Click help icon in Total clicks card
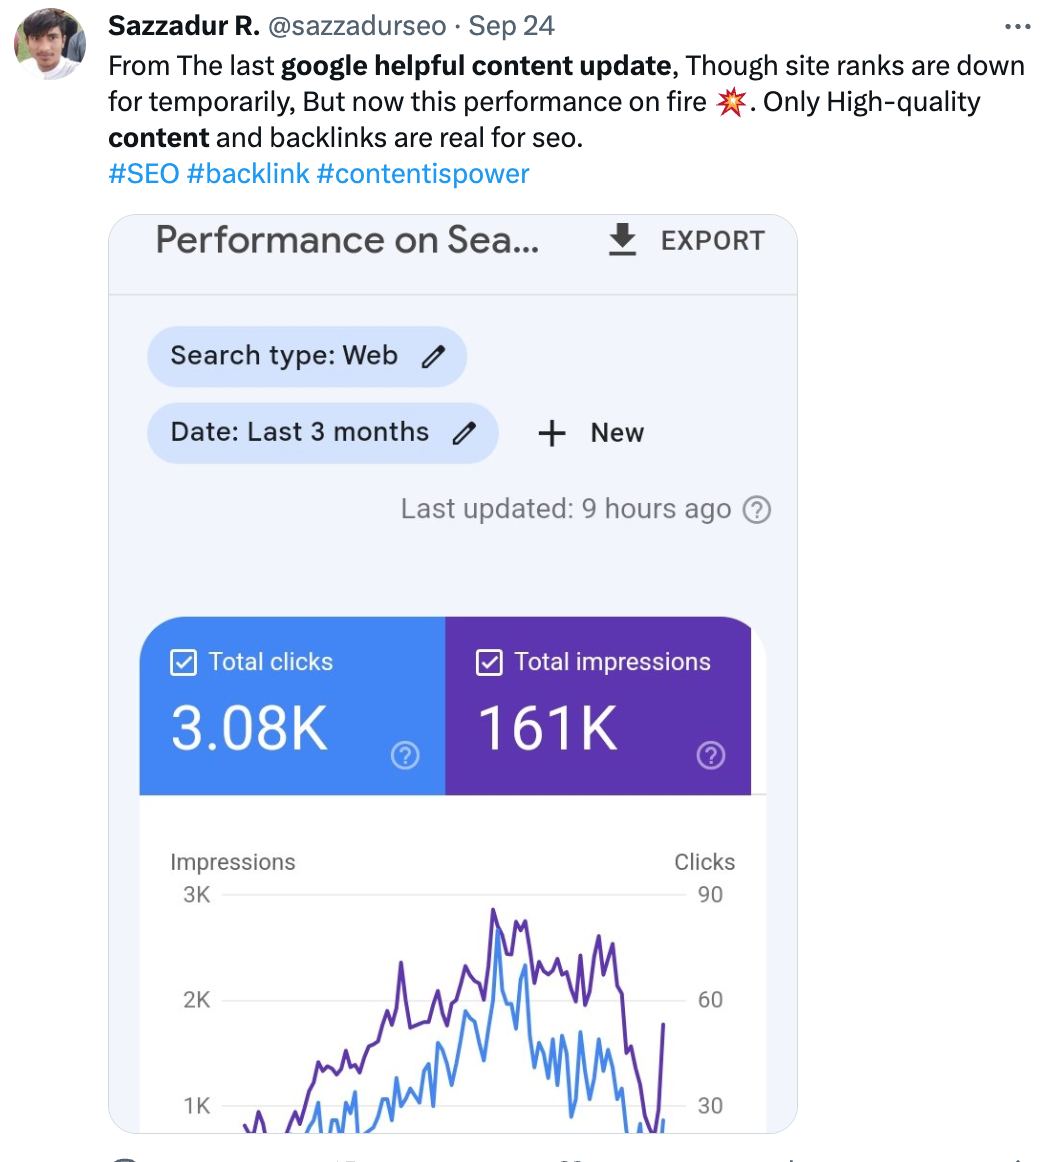This screenshot has width=1064, height=1162. 404,756
